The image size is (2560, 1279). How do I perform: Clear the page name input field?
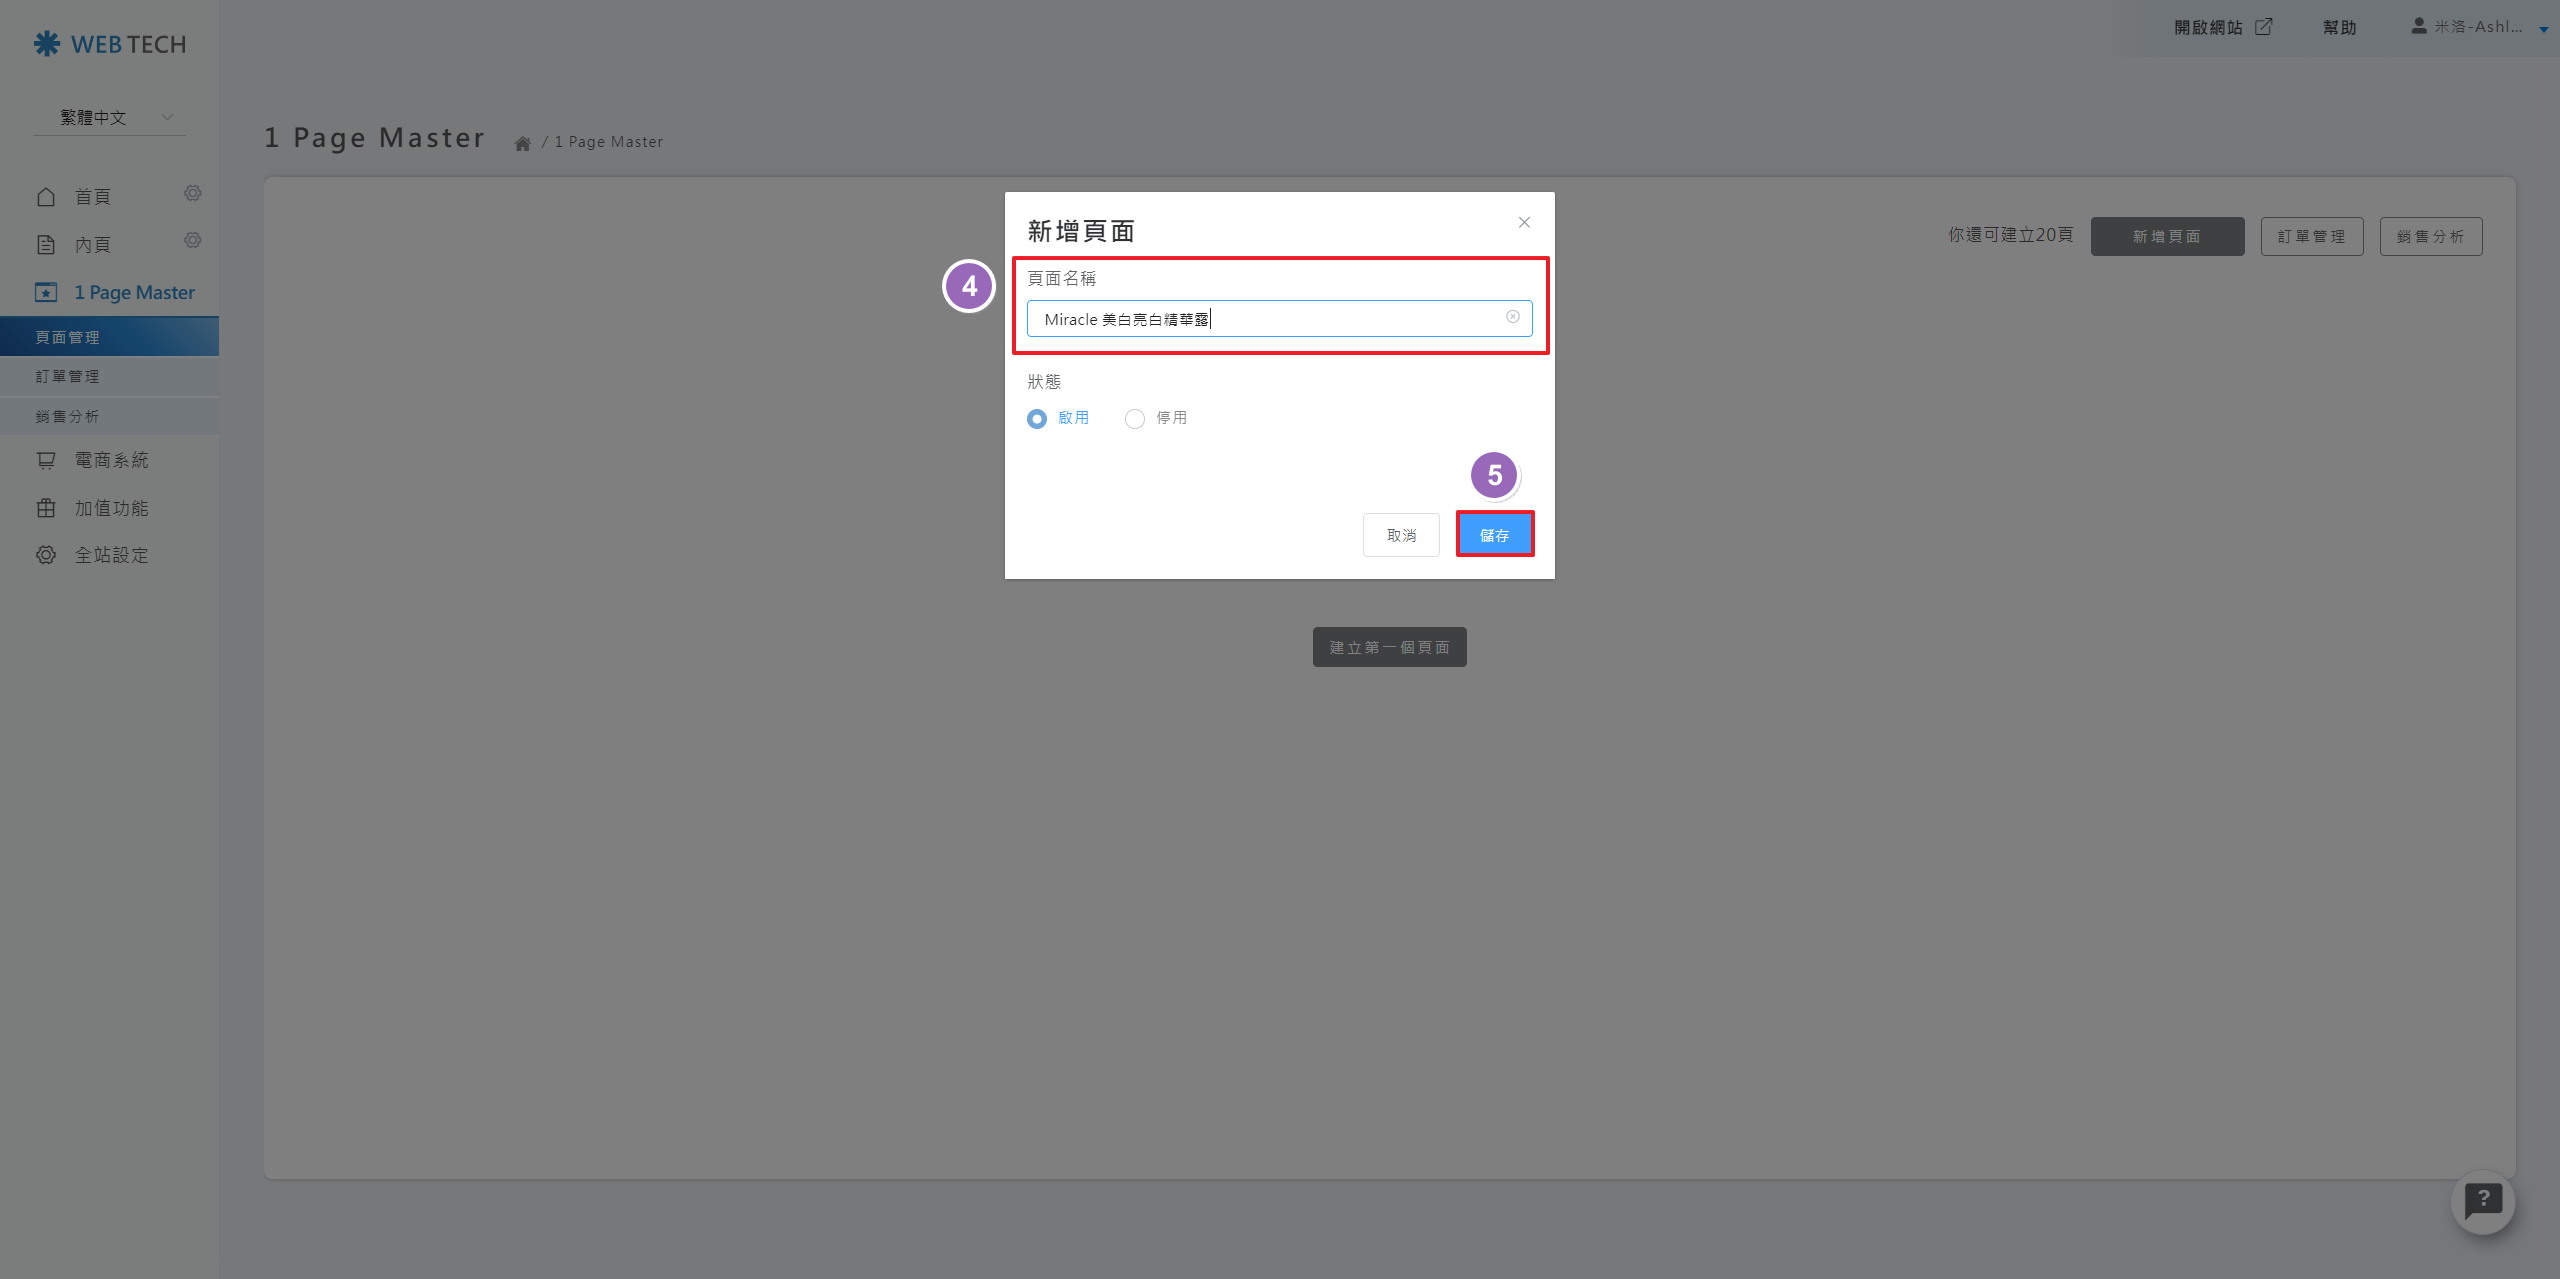click(x=1512, y=317)
